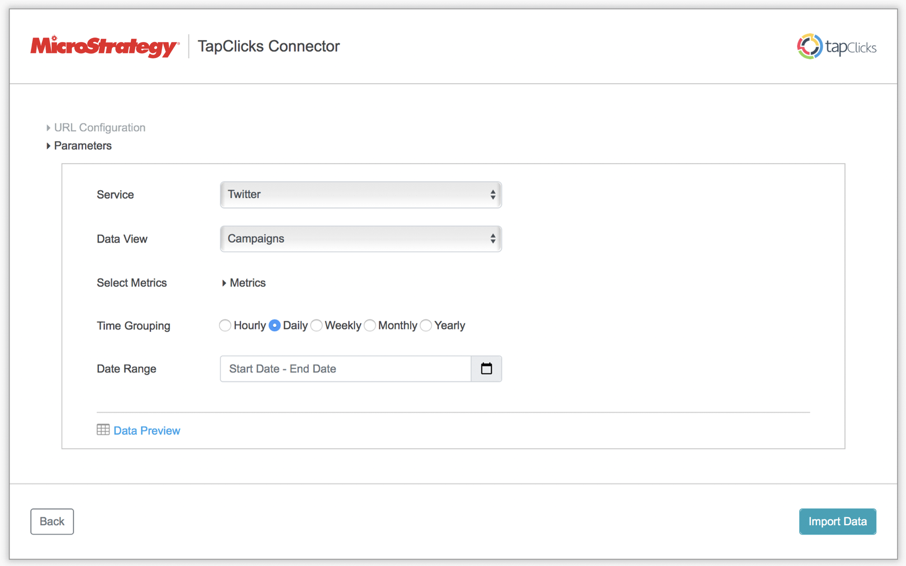Screen dimensions: 906x566
Task: Click the calendar icon for Date Range
Action: 486,369
